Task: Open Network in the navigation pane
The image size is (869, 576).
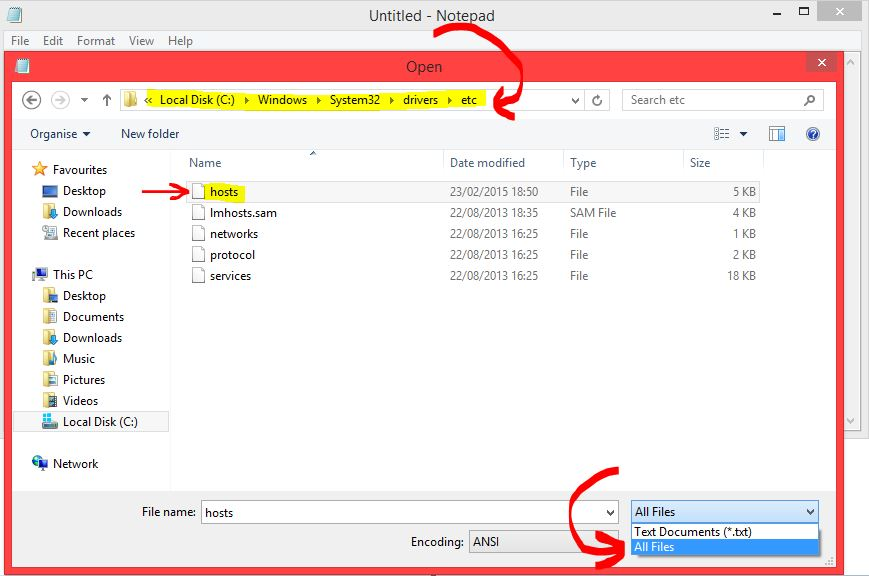Action: (75, 464)
